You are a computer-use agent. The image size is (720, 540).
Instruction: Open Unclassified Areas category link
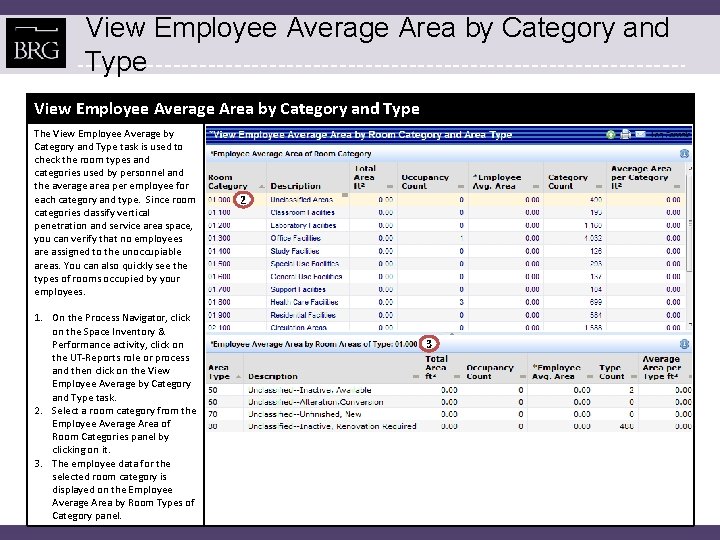point(302,200)
